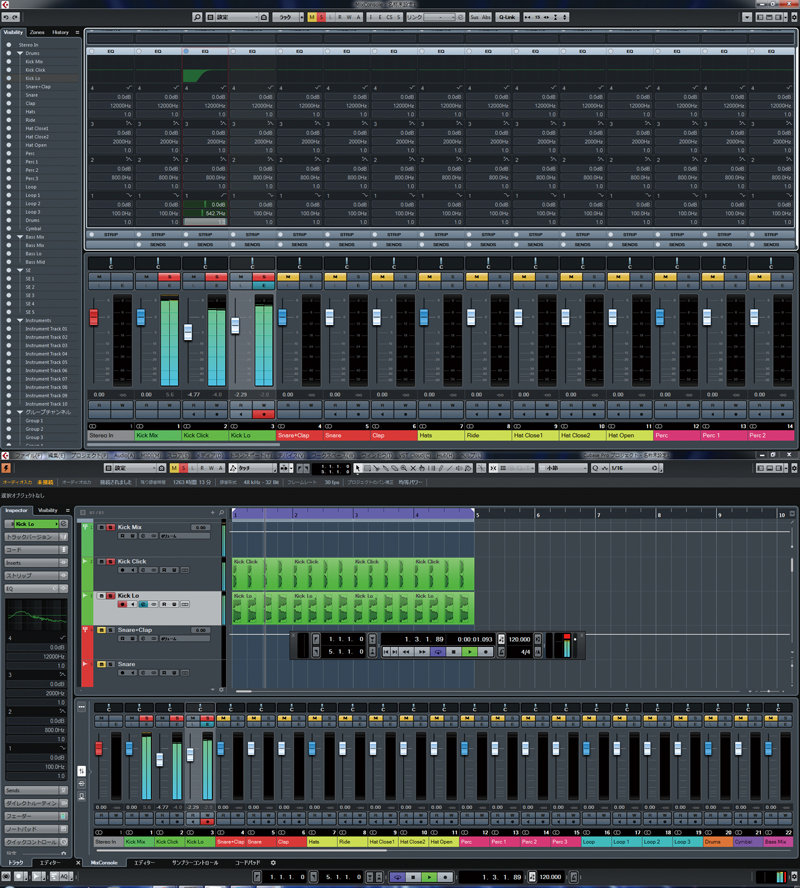Click rewind button in floating transport panel
This screenshot has width=800, height=888.
click(407, 651)
